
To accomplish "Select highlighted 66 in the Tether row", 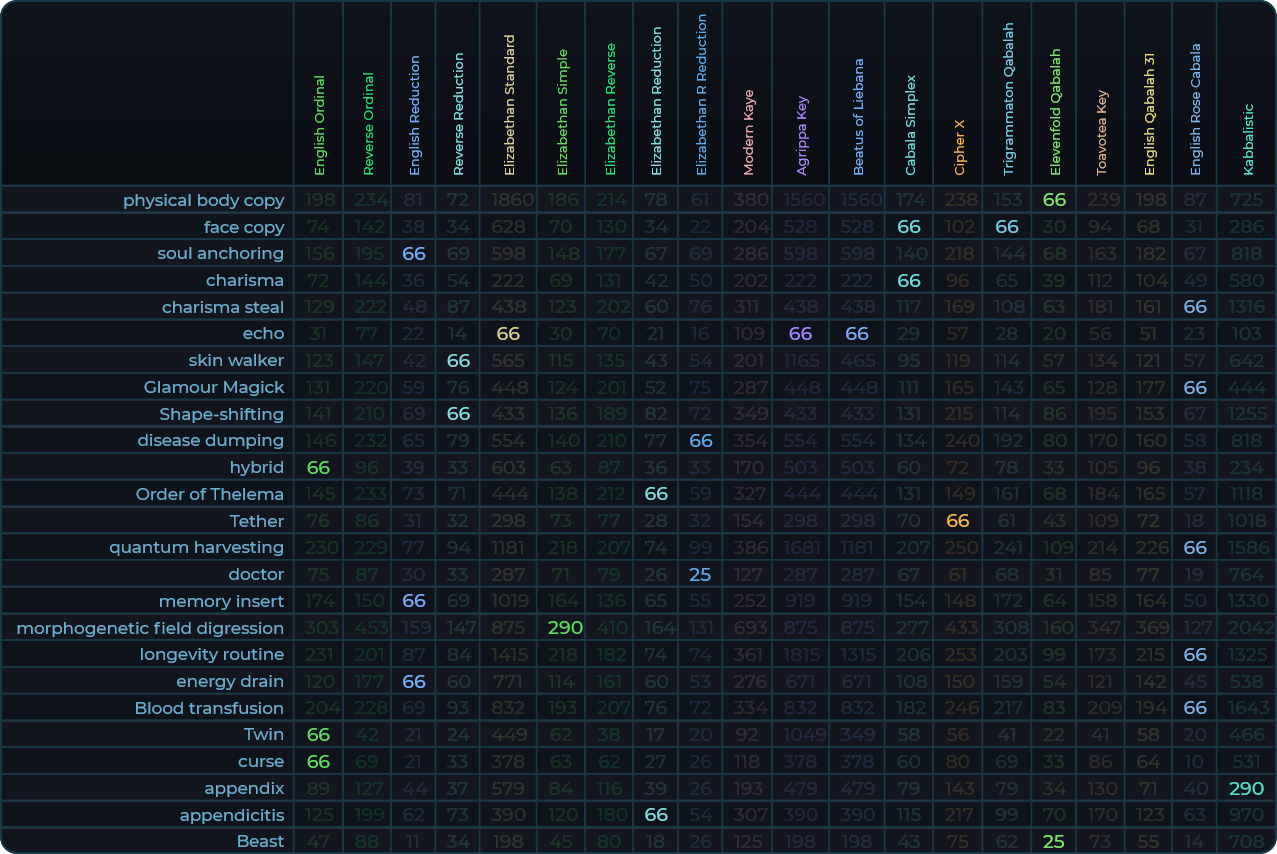I will pos(958,521).
